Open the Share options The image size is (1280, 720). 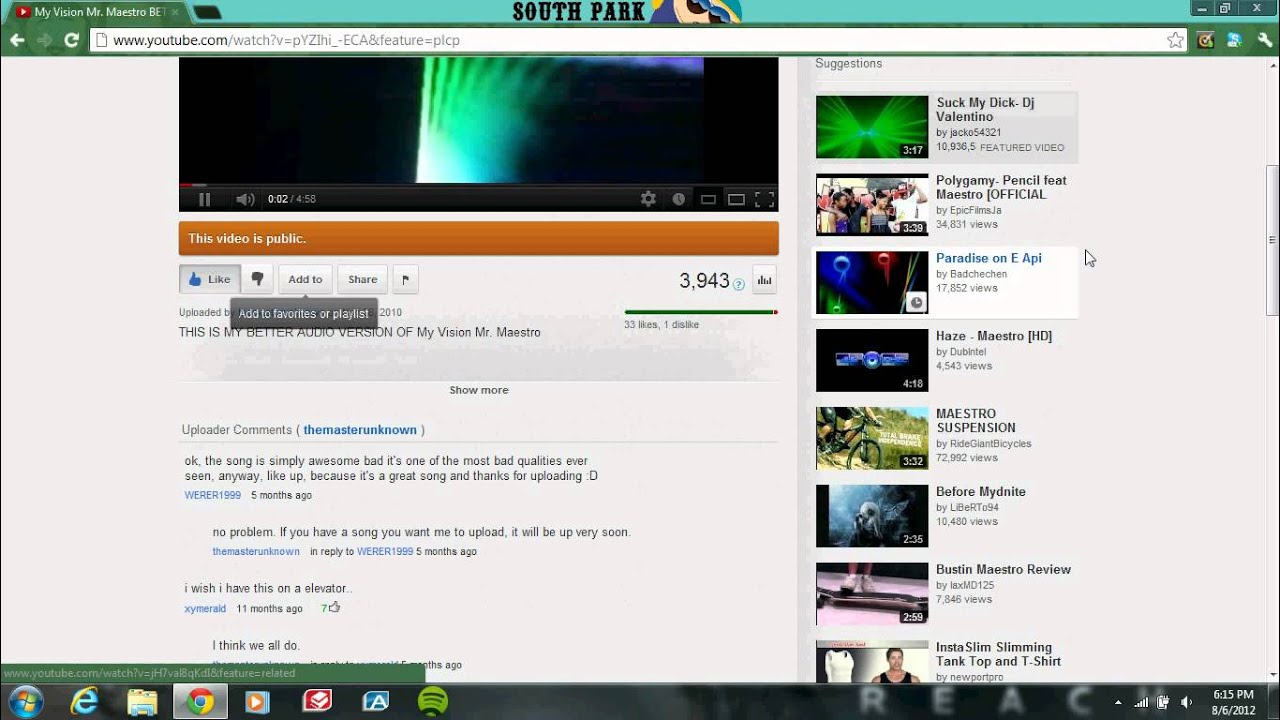(362, 279)
